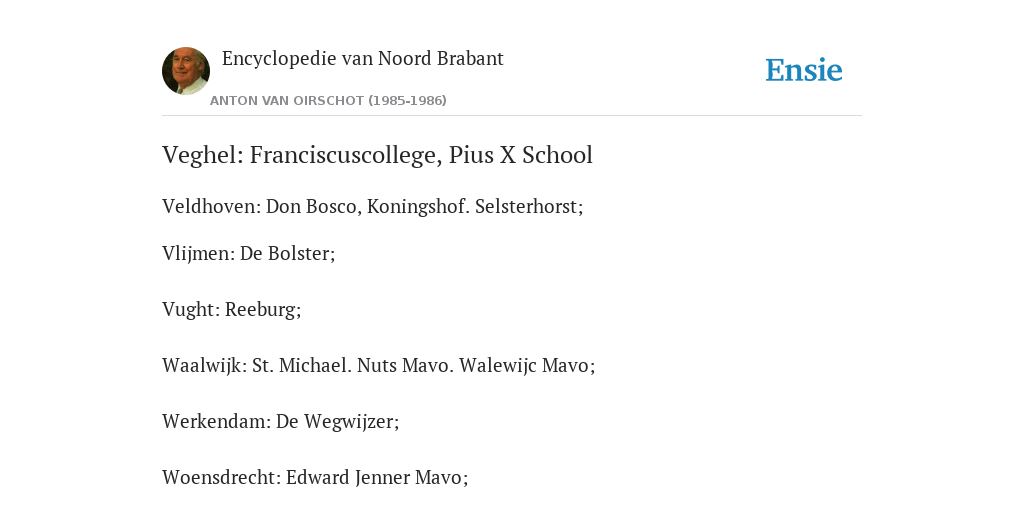
Task: Click the word Brabant in title
Action: [470, 58]
